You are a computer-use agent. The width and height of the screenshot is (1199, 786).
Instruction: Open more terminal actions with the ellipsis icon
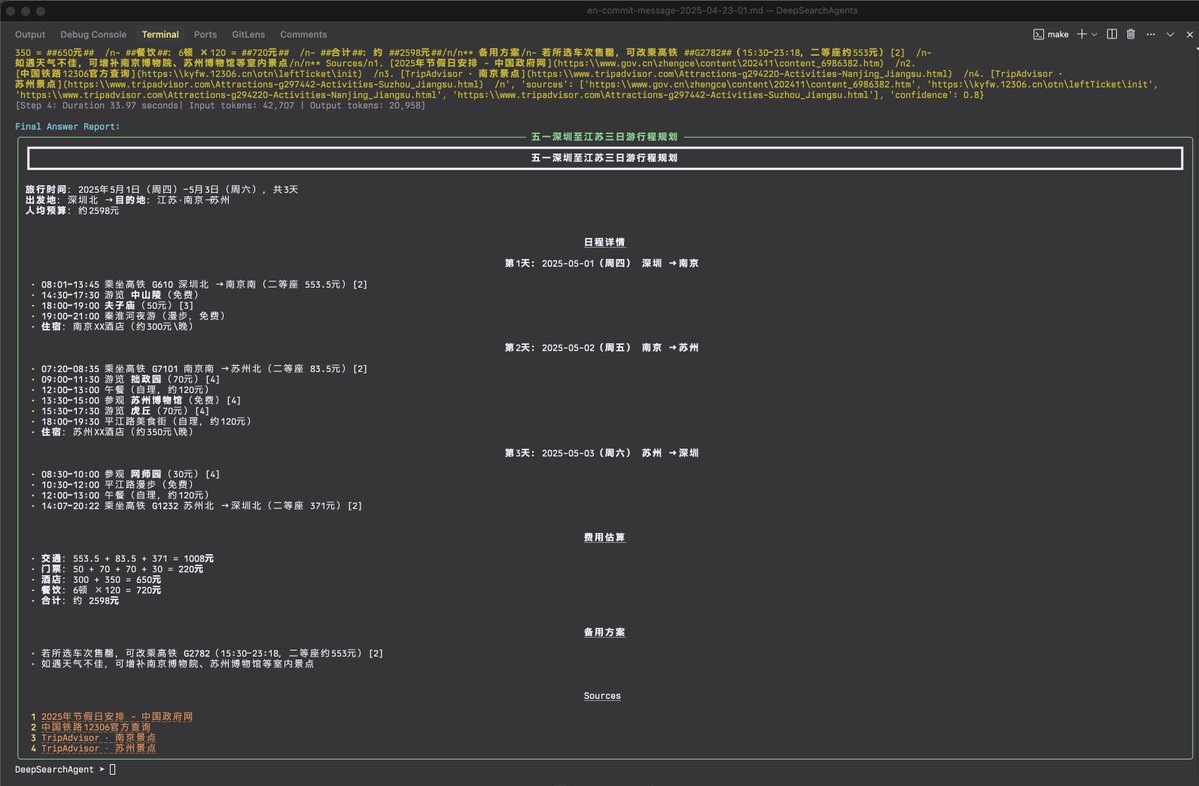[1151, 34]
